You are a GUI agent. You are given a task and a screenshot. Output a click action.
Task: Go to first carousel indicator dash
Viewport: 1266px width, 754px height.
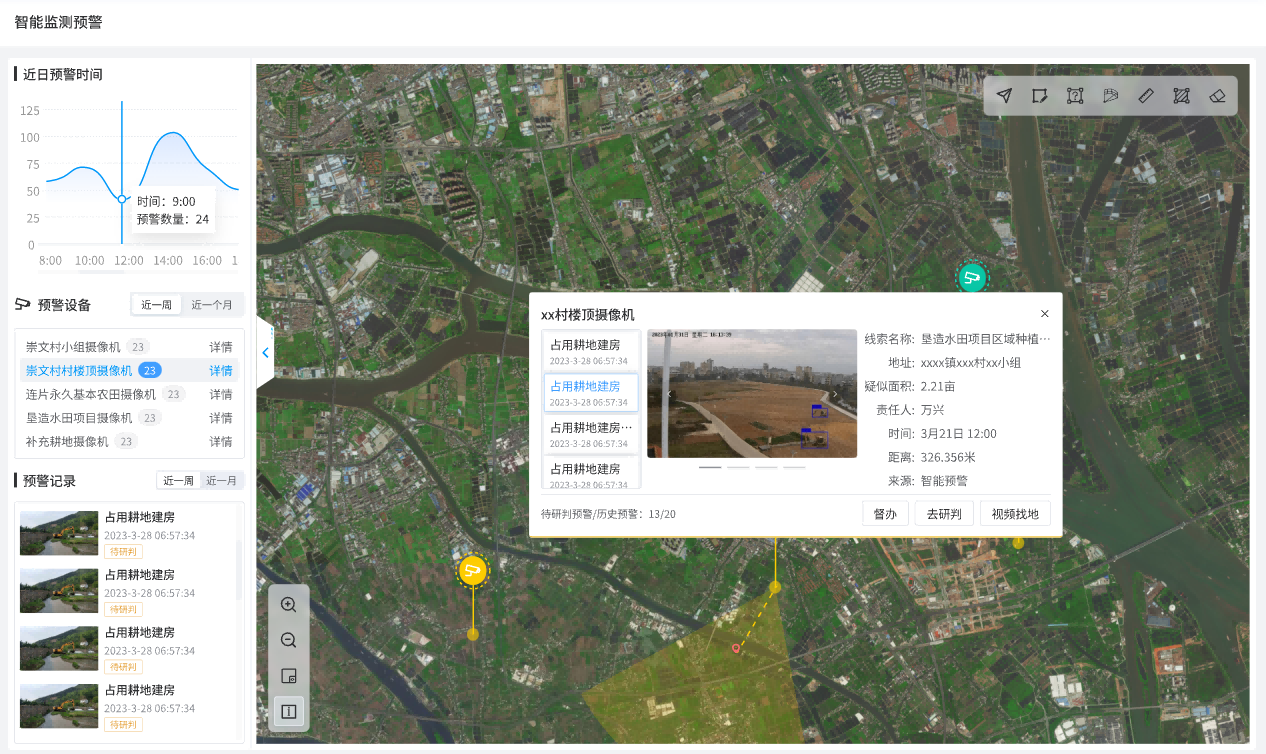point(710,467)
